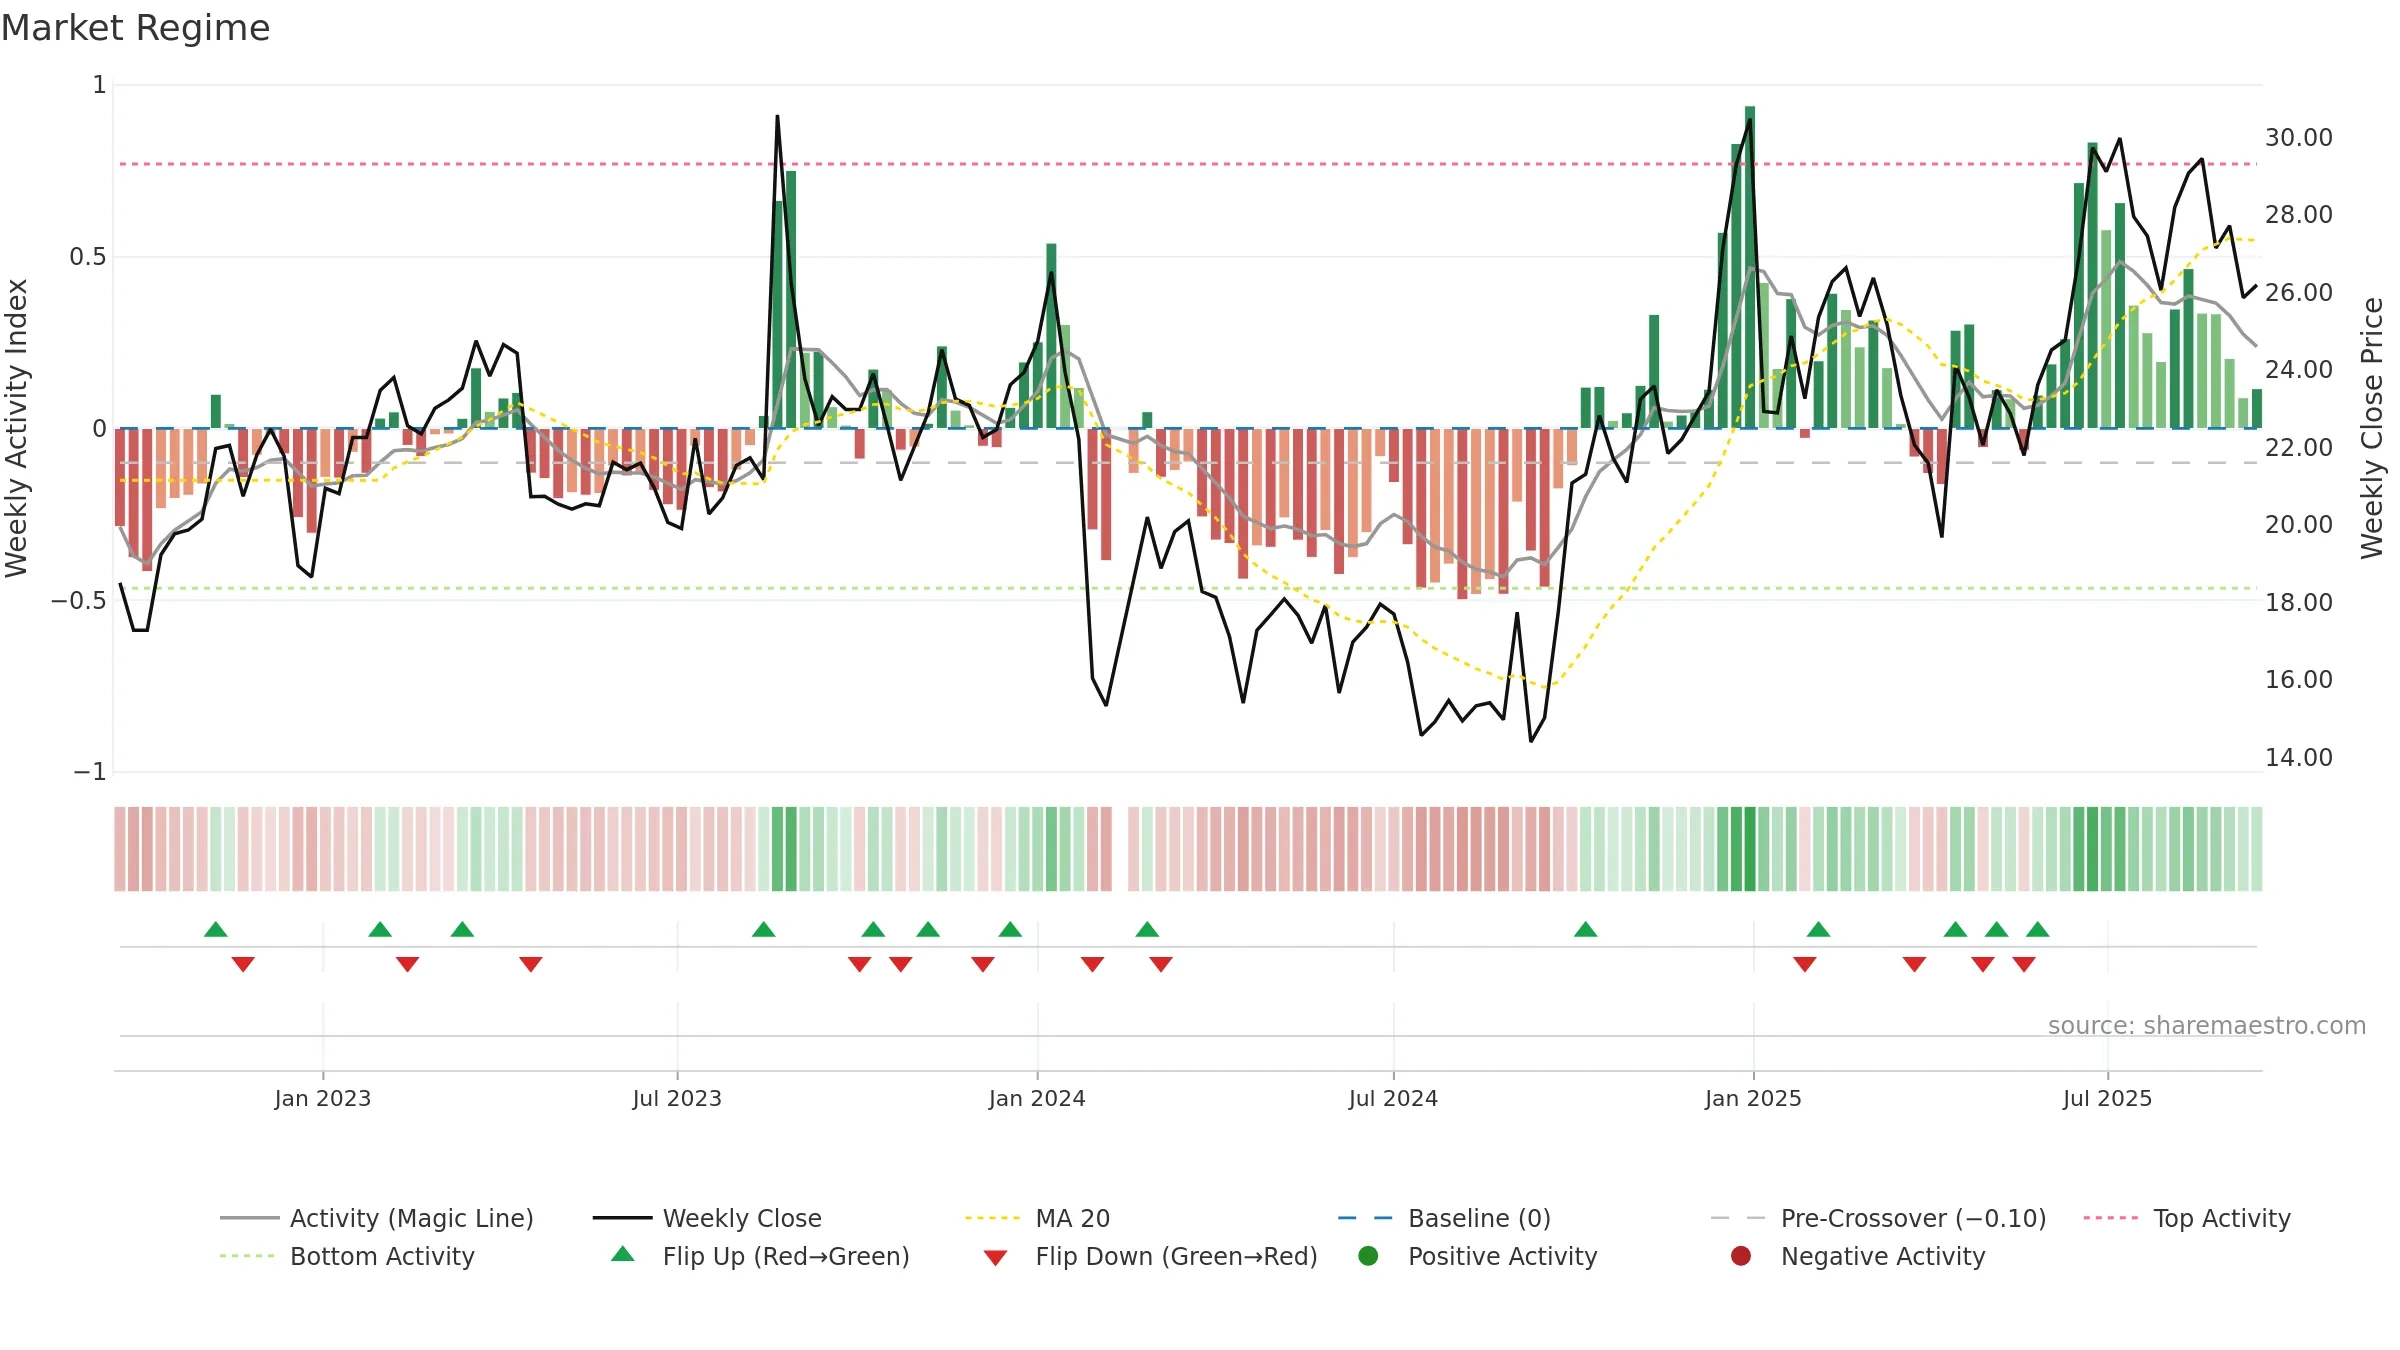The width and height of the screenshot is (2400, 1350).
Task: Toggle the MA 20 legend entry
Action: pos(1037,1218)
